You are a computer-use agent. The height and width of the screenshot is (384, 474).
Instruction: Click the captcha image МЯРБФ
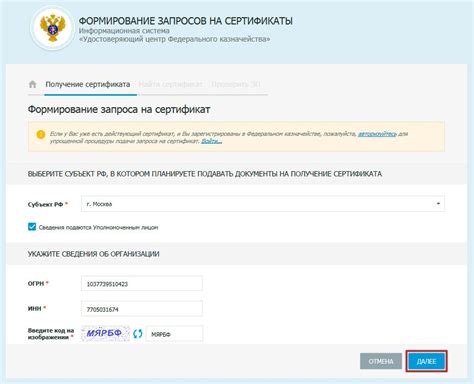click(105, 333)
